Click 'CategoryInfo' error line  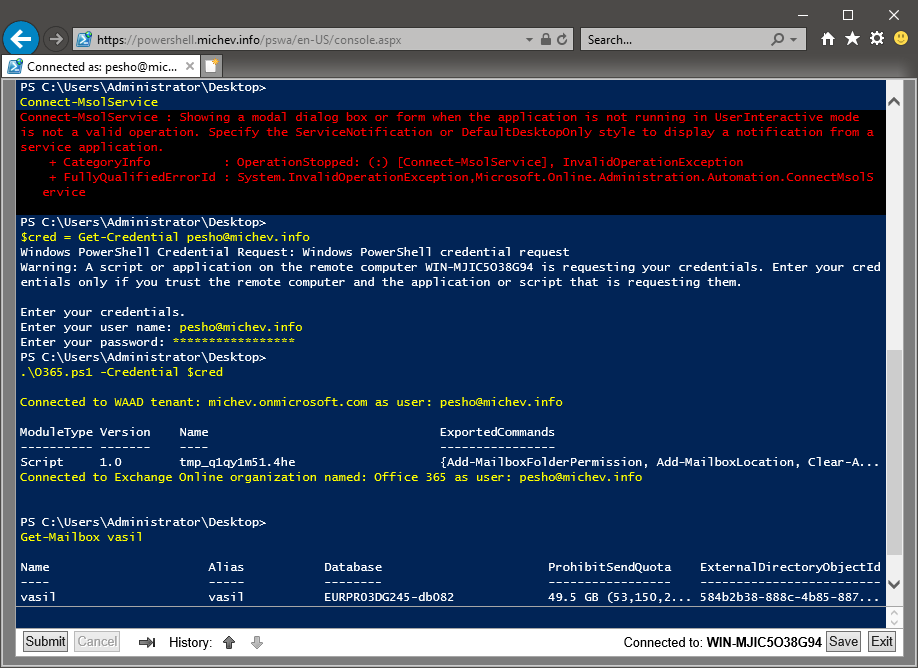(x=396, y=162)
